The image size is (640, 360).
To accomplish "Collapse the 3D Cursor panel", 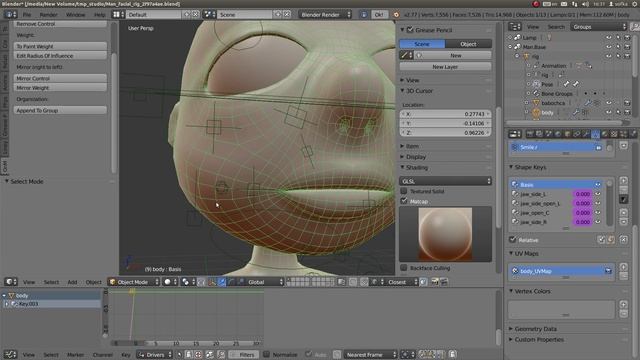I will [x=419, y=91].
